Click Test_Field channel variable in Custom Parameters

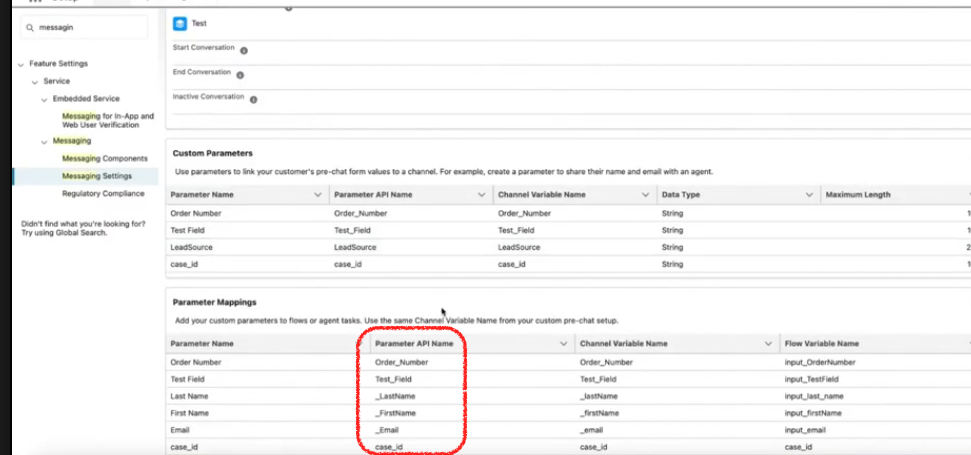516,230
